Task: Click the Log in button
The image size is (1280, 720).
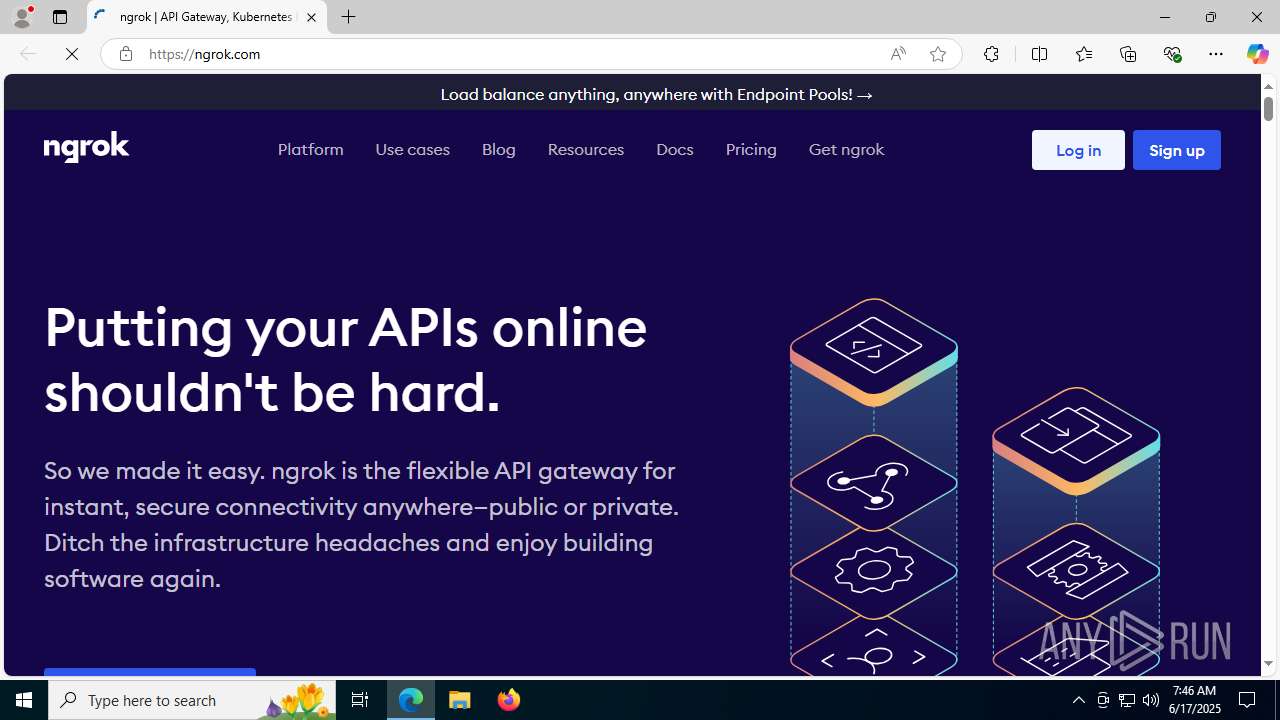Action: click(x=1078, y=150)
